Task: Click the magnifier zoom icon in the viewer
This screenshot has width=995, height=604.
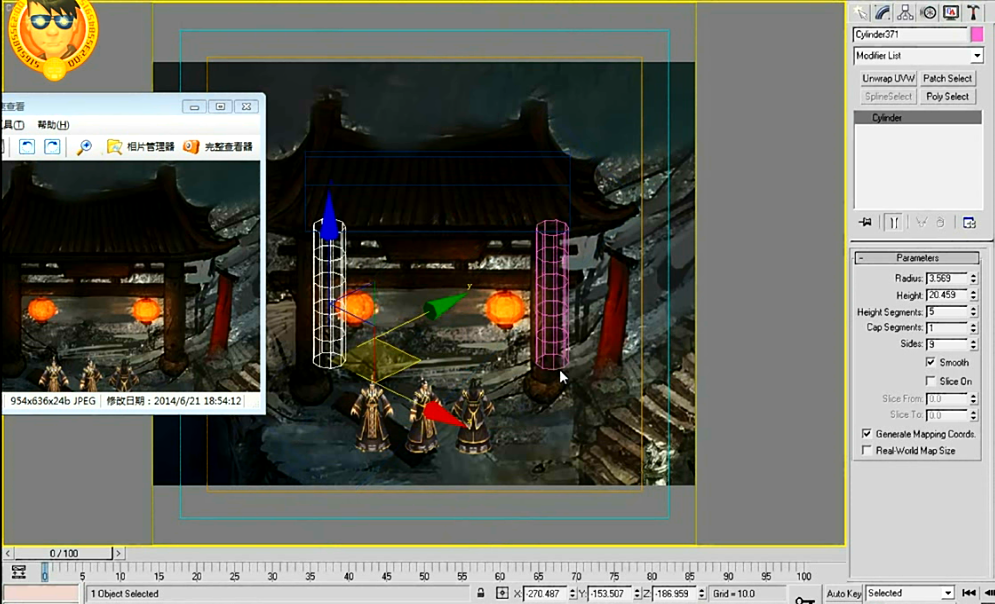Action: [x=84, y=147]
